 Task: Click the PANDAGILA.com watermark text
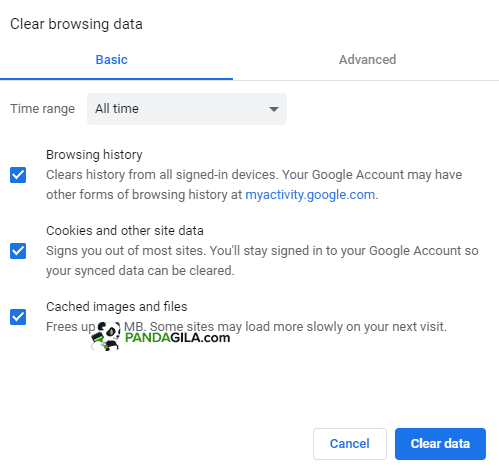click(177, 338)
